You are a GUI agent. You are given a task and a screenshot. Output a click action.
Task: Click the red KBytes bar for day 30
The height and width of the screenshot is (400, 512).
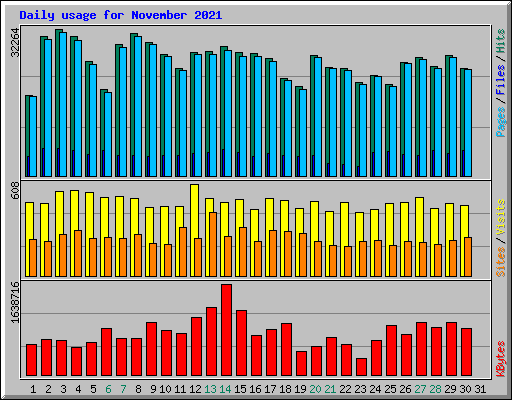466,352
